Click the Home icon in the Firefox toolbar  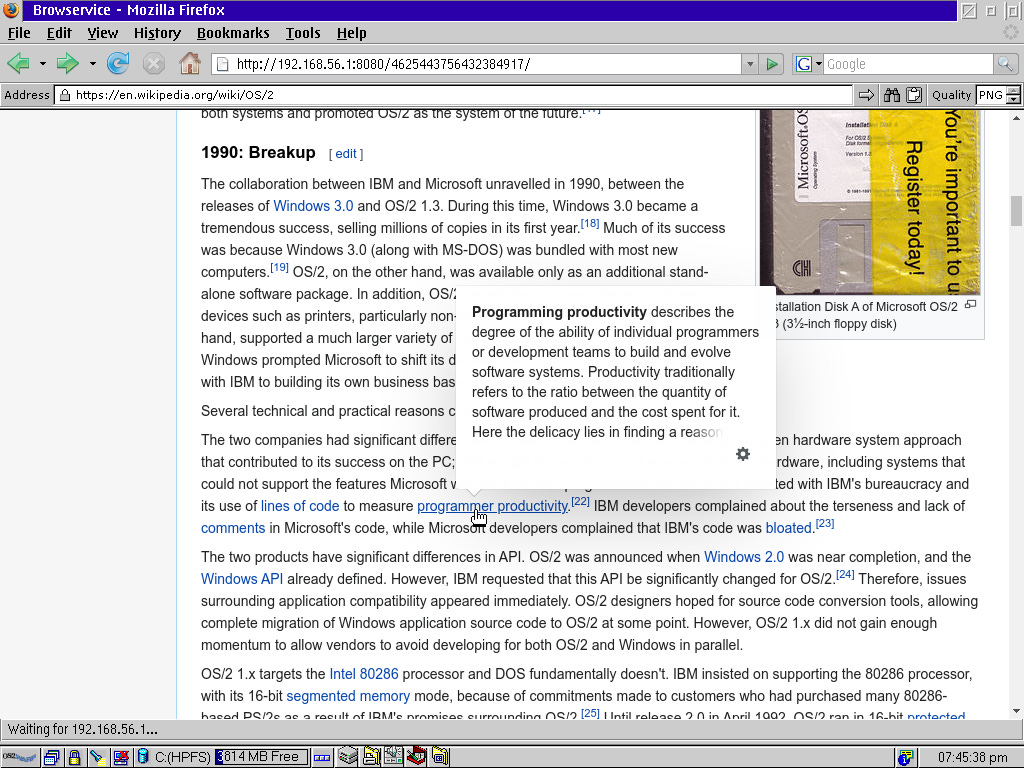pyautogui.click(x=188, y=63)
